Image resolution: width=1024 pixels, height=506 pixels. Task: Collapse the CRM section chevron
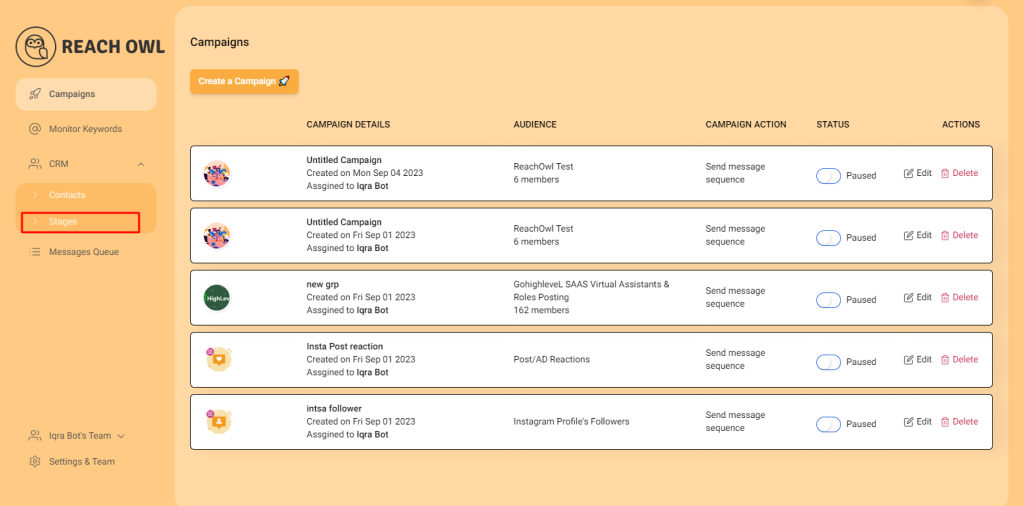[x=141, y=164]
